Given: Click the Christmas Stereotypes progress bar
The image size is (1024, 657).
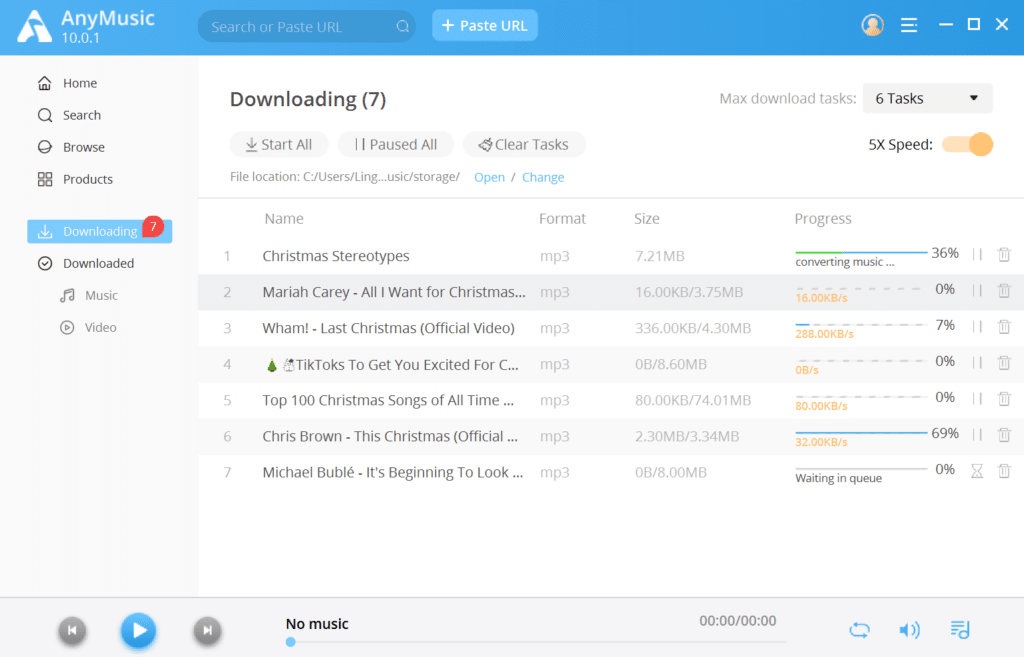Looking at the screenshot, I should (x=861, y=252).
